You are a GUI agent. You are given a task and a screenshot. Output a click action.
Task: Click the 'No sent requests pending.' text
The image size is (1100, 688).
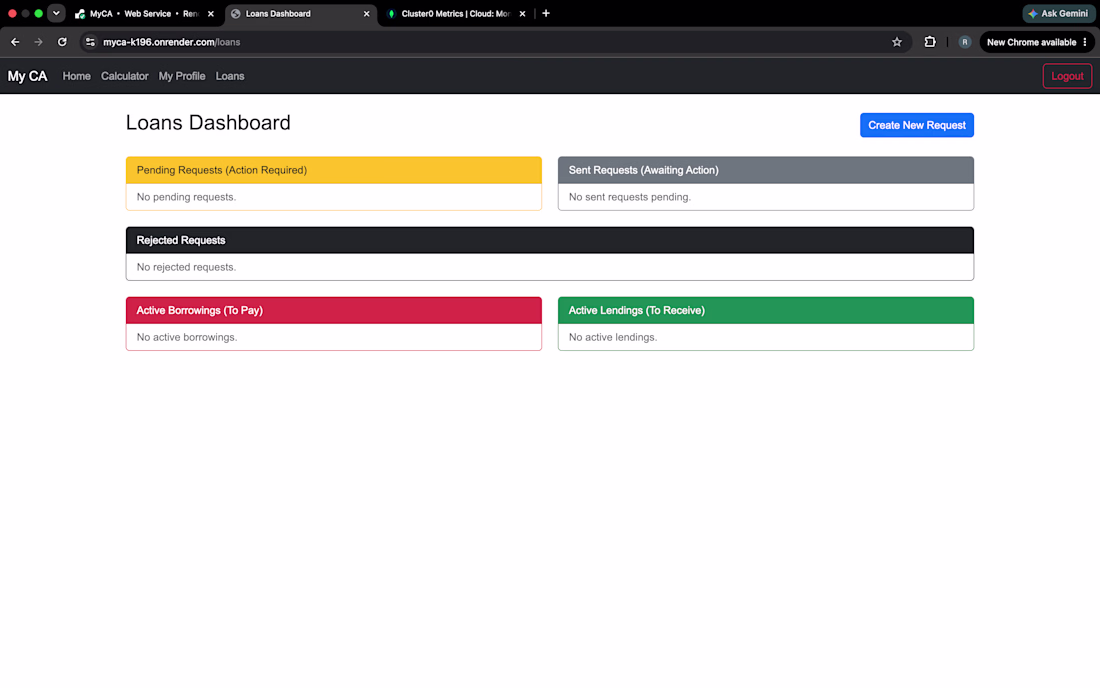[x=629, y=197]
